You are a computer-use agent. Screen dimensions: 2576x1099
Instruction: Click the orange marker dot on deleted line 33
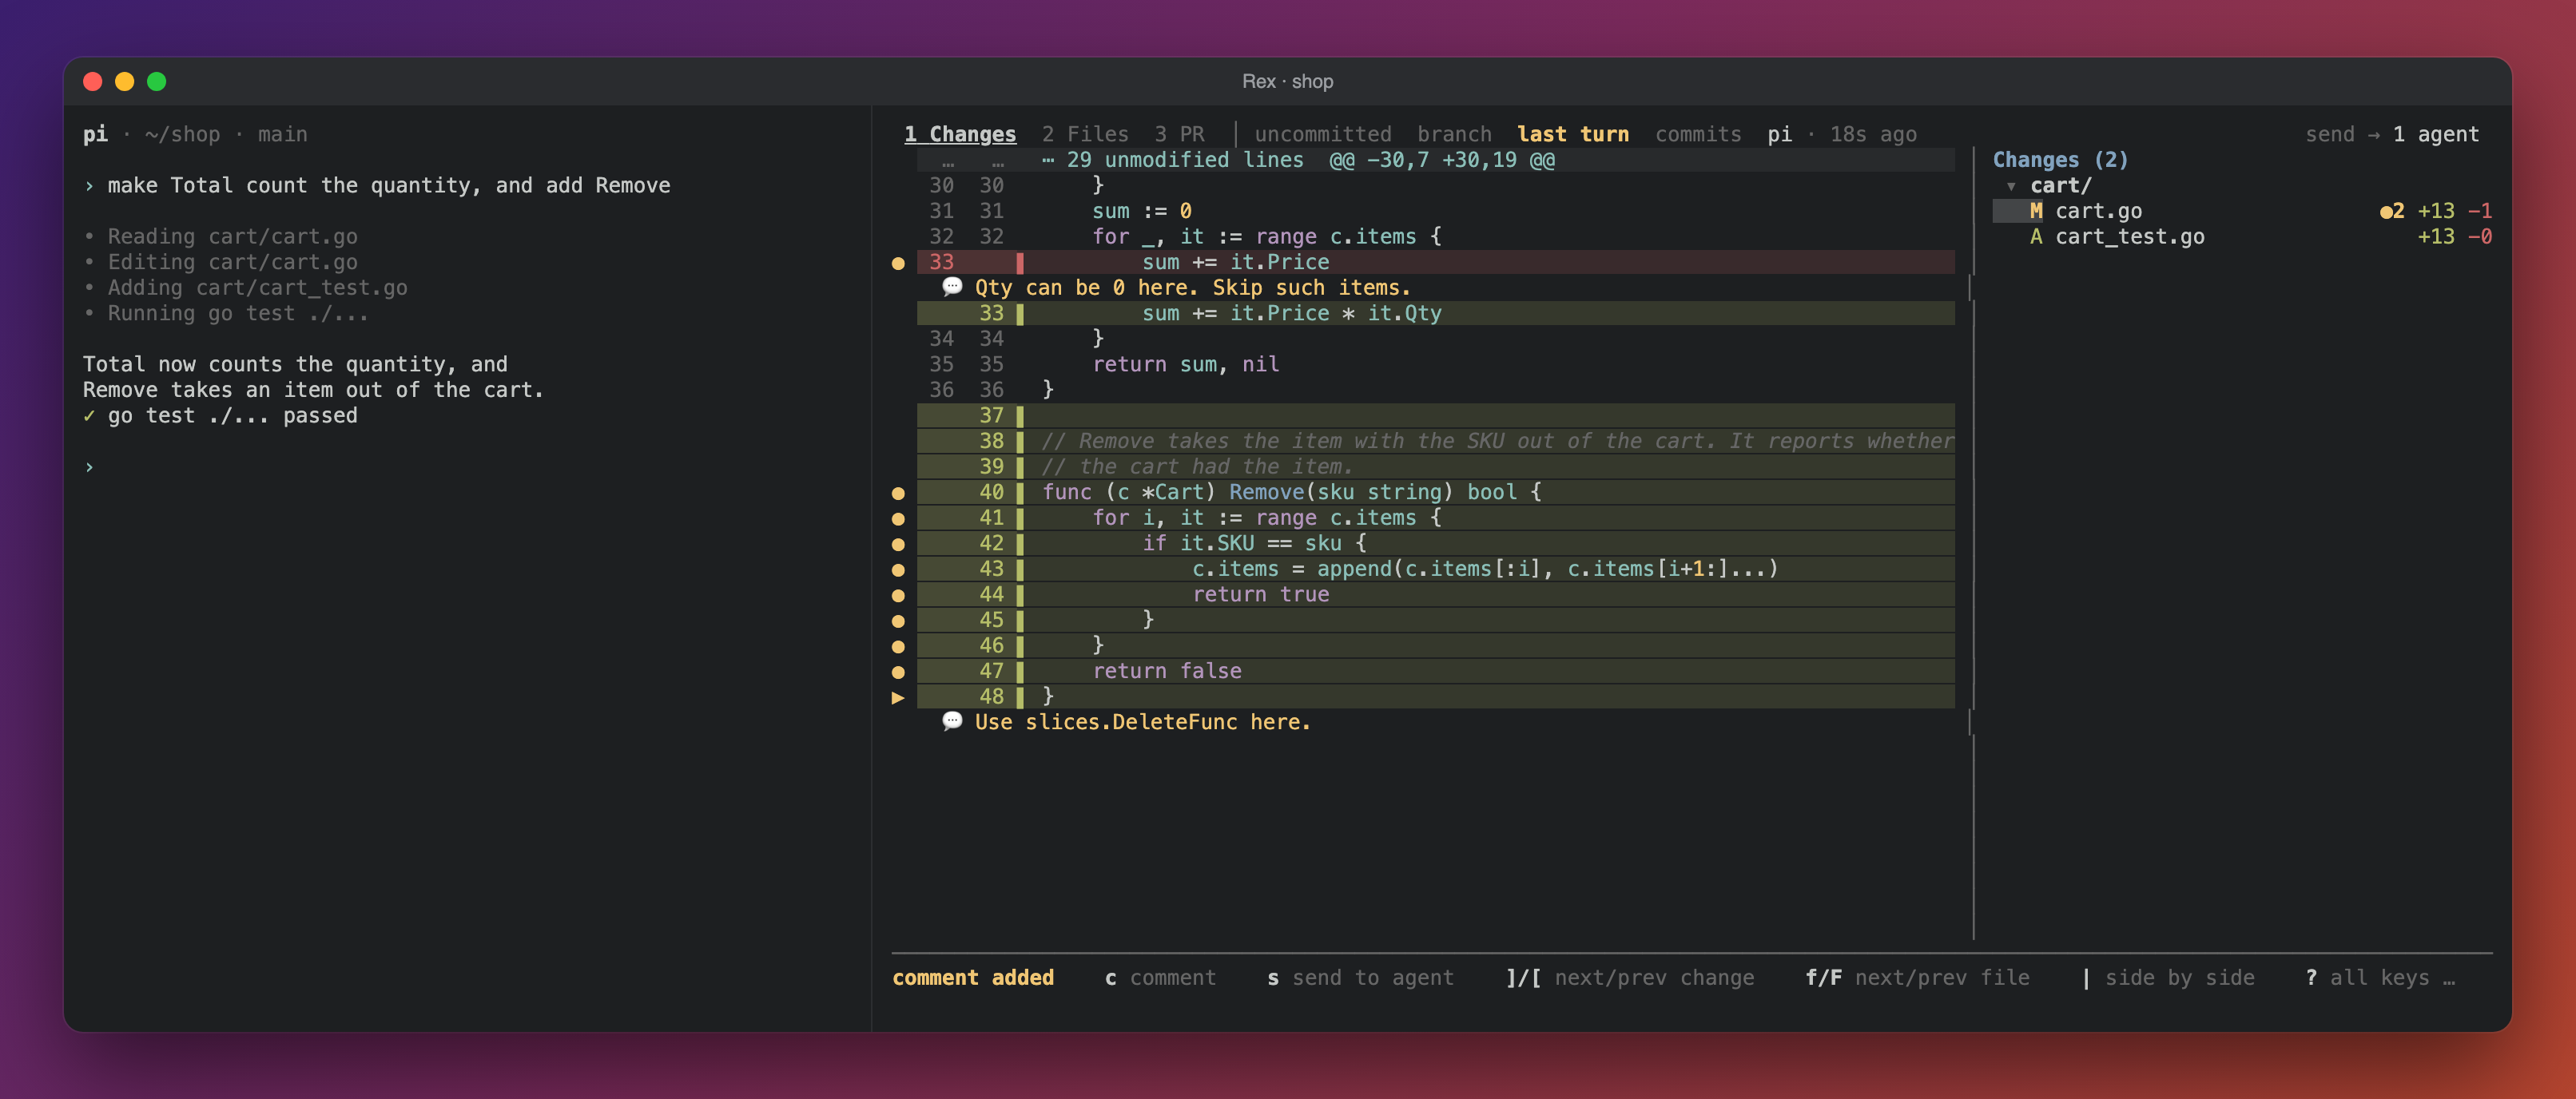[x=898, y=263]
